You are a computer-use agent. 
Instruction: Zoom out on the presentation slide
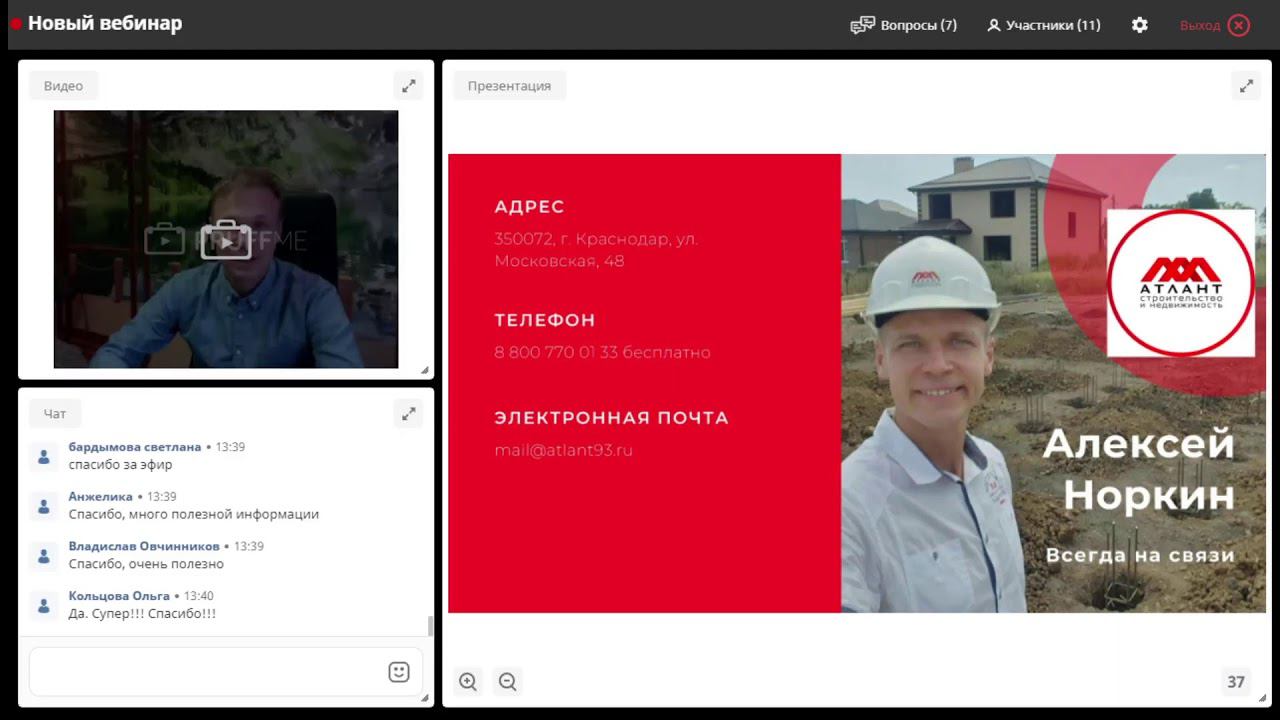click(508, 682)
